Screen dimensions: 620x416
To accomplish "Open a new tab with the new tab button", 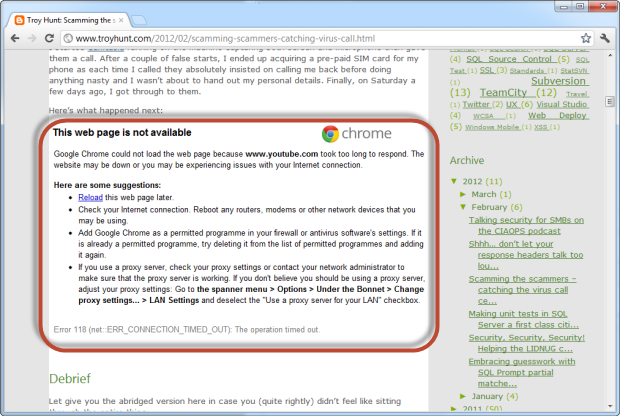I will pyautogui.click(x=138, y=20).
